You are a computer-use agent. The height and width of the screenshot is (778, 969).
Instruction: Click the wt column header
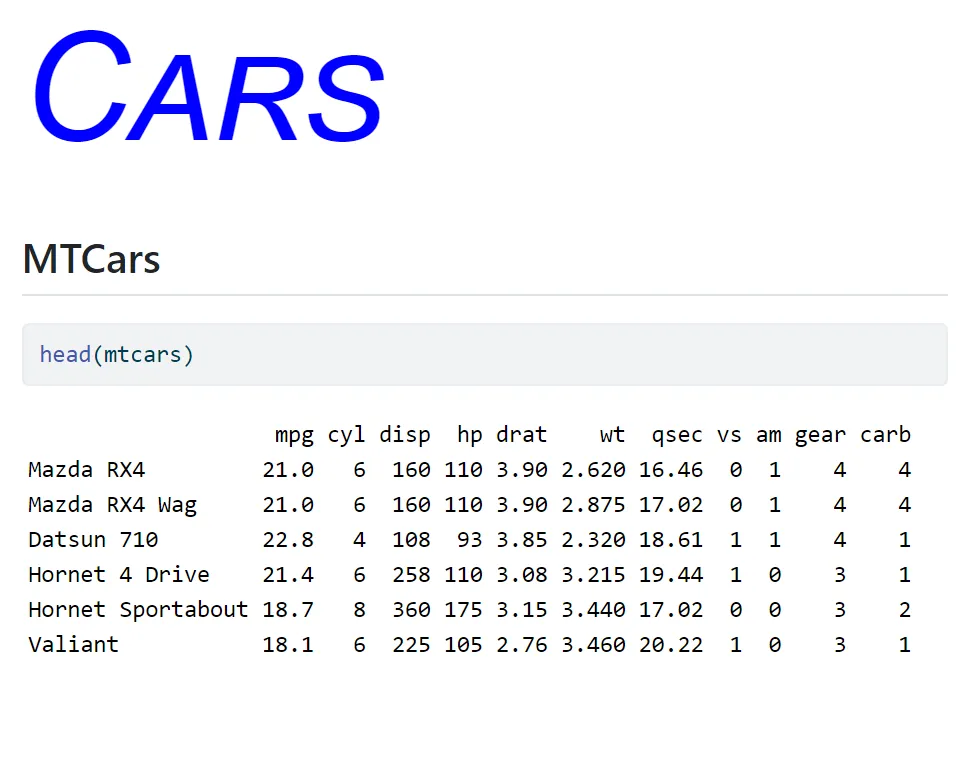612,435
